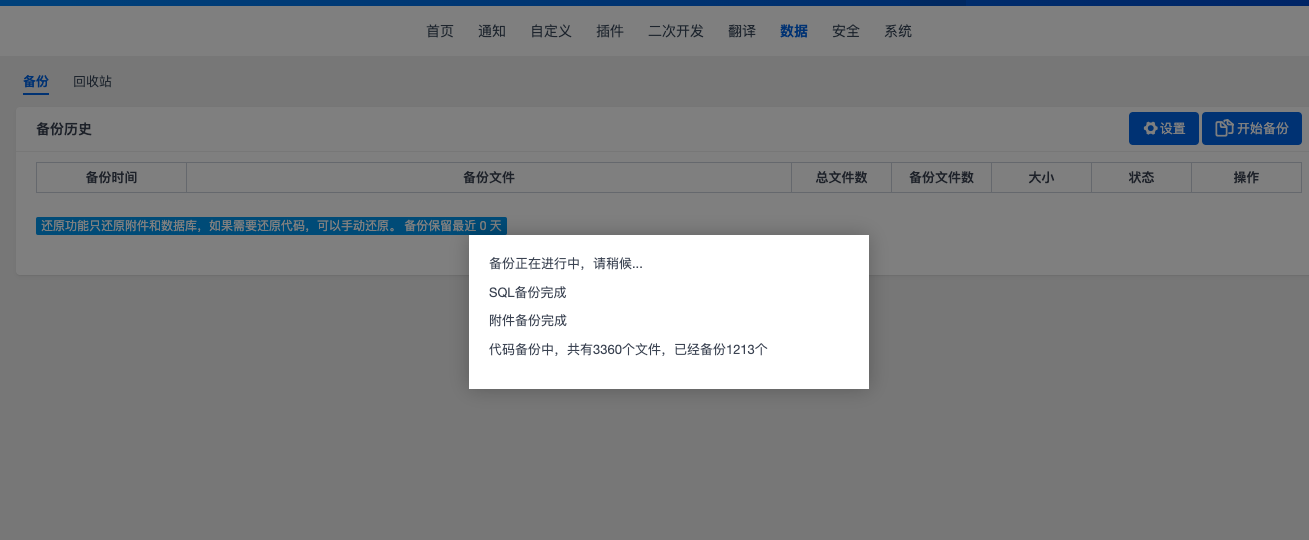1309x540 pixels.
Task: Click the blue restore notice text
Action: click(x=271, y=226)
